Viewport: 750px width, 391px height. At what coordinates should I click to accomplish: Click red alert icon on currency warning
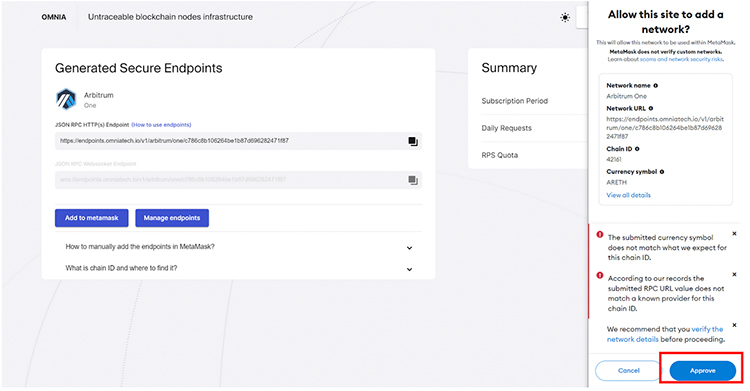599,235
